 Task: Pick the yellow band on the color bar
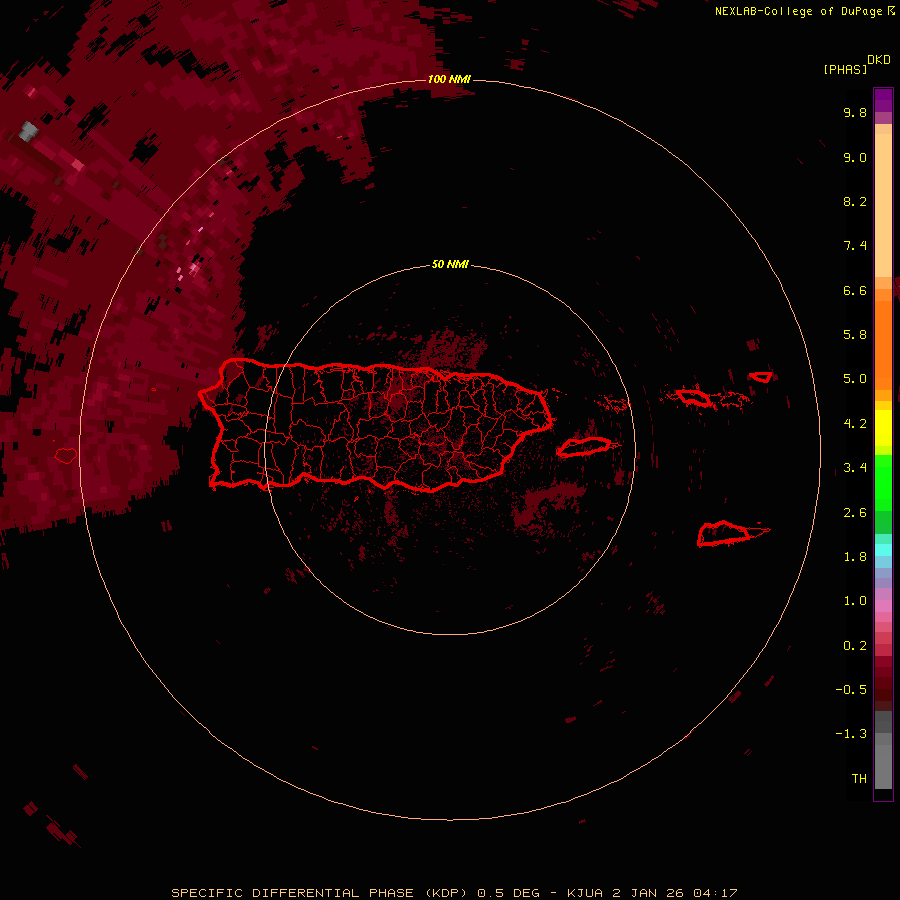883,428
